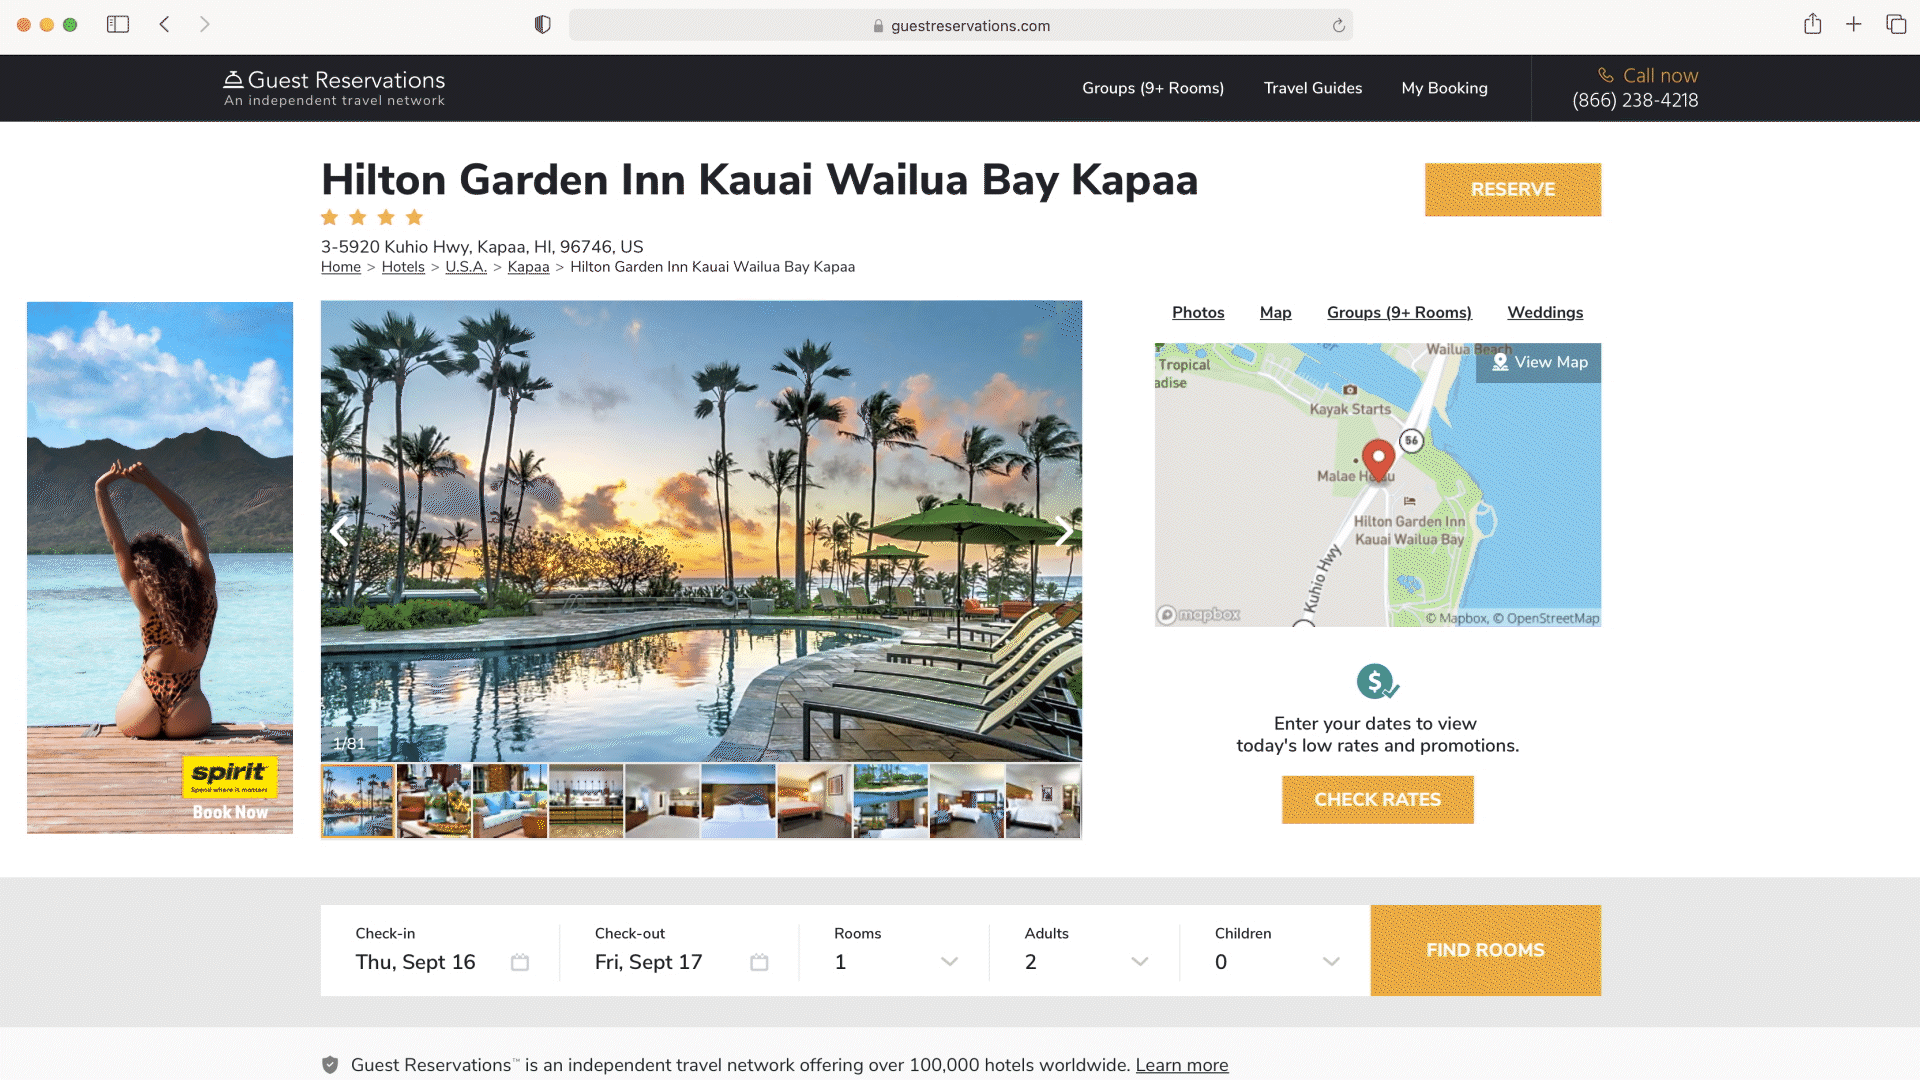Open the Kapaa breadcrumb link
This screenshot has width=1920, height=1080.
(528, 267)
